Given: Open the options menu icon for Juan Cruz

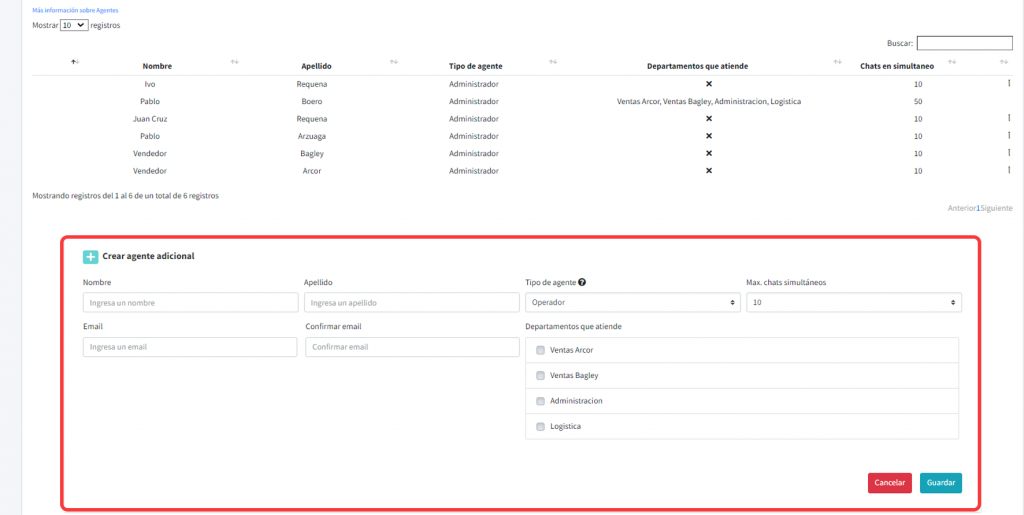Looking at the screenshot, I should point(1009,118).
